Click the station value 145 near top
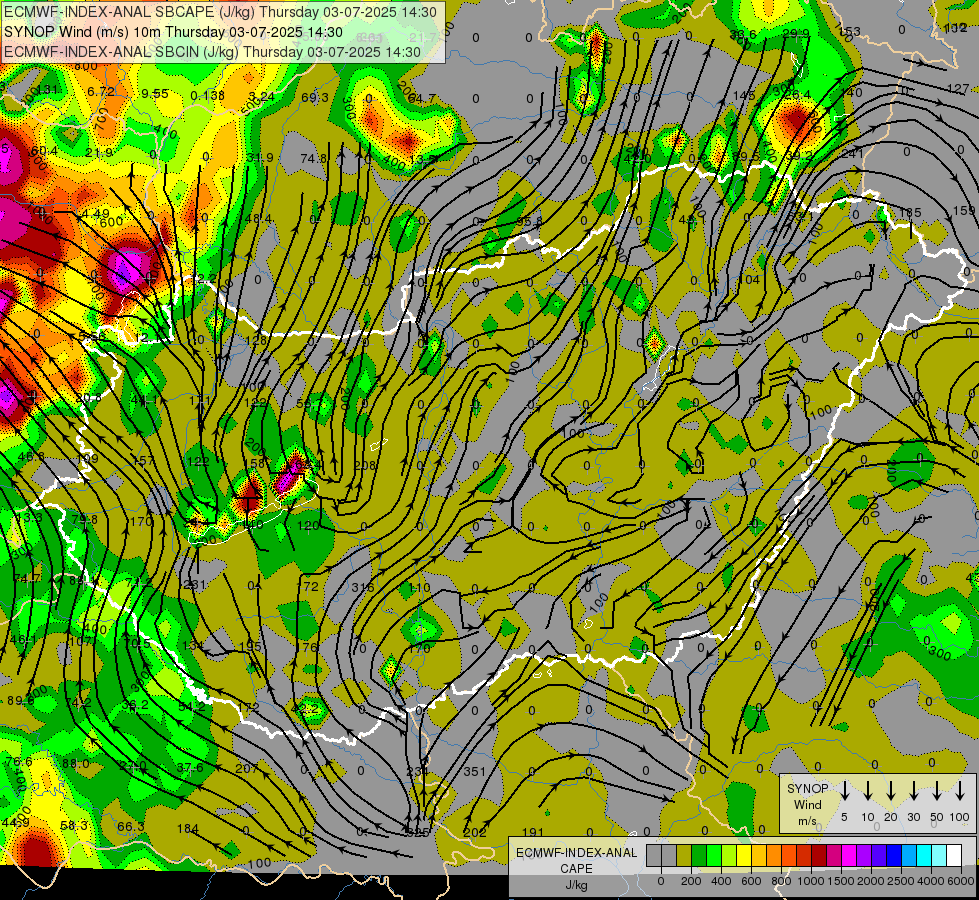This screenshot has width=979, height=900. 744,96
